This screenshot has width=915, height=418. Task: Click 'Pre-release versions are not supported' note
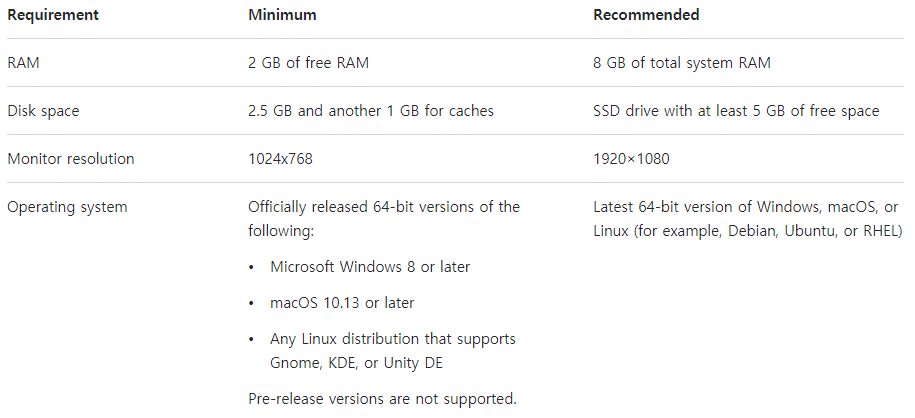(x=383, y=399)
